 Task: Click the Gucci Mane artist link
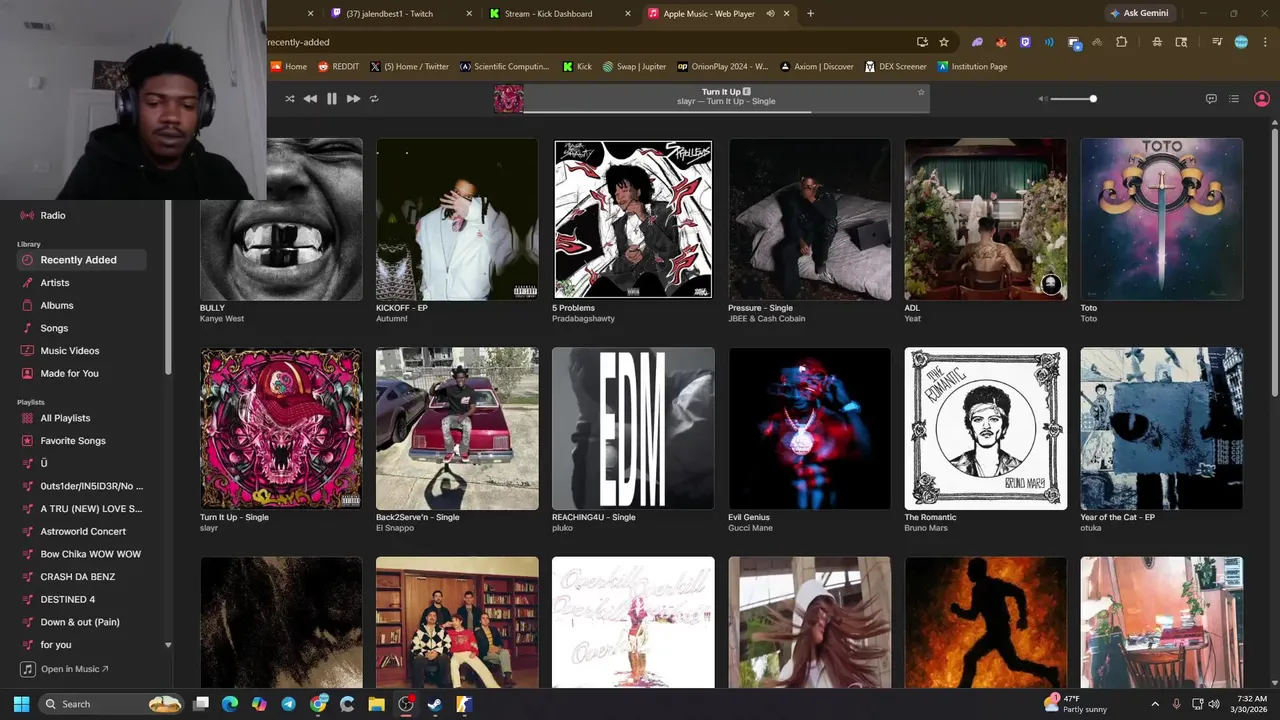750,528
